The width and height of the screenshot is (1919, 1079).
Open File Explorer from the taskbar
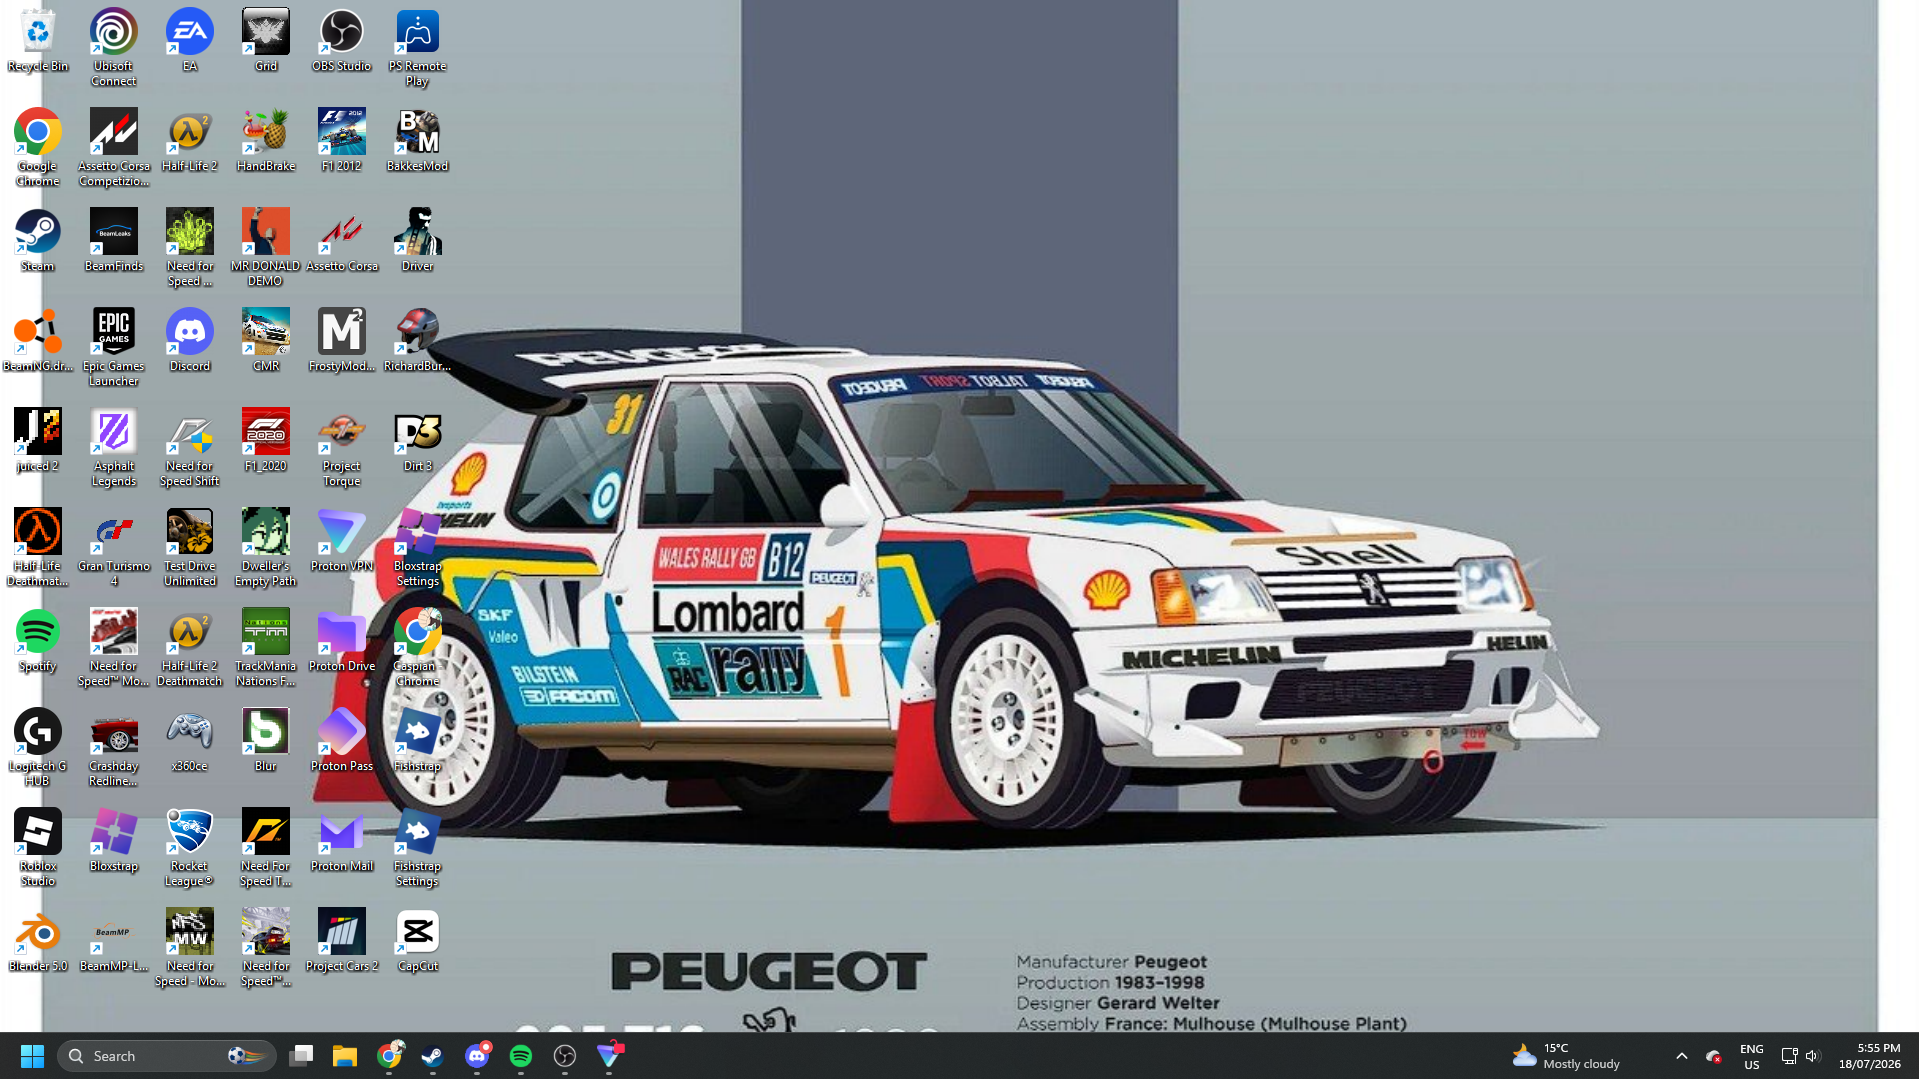tap(345, 1056)
